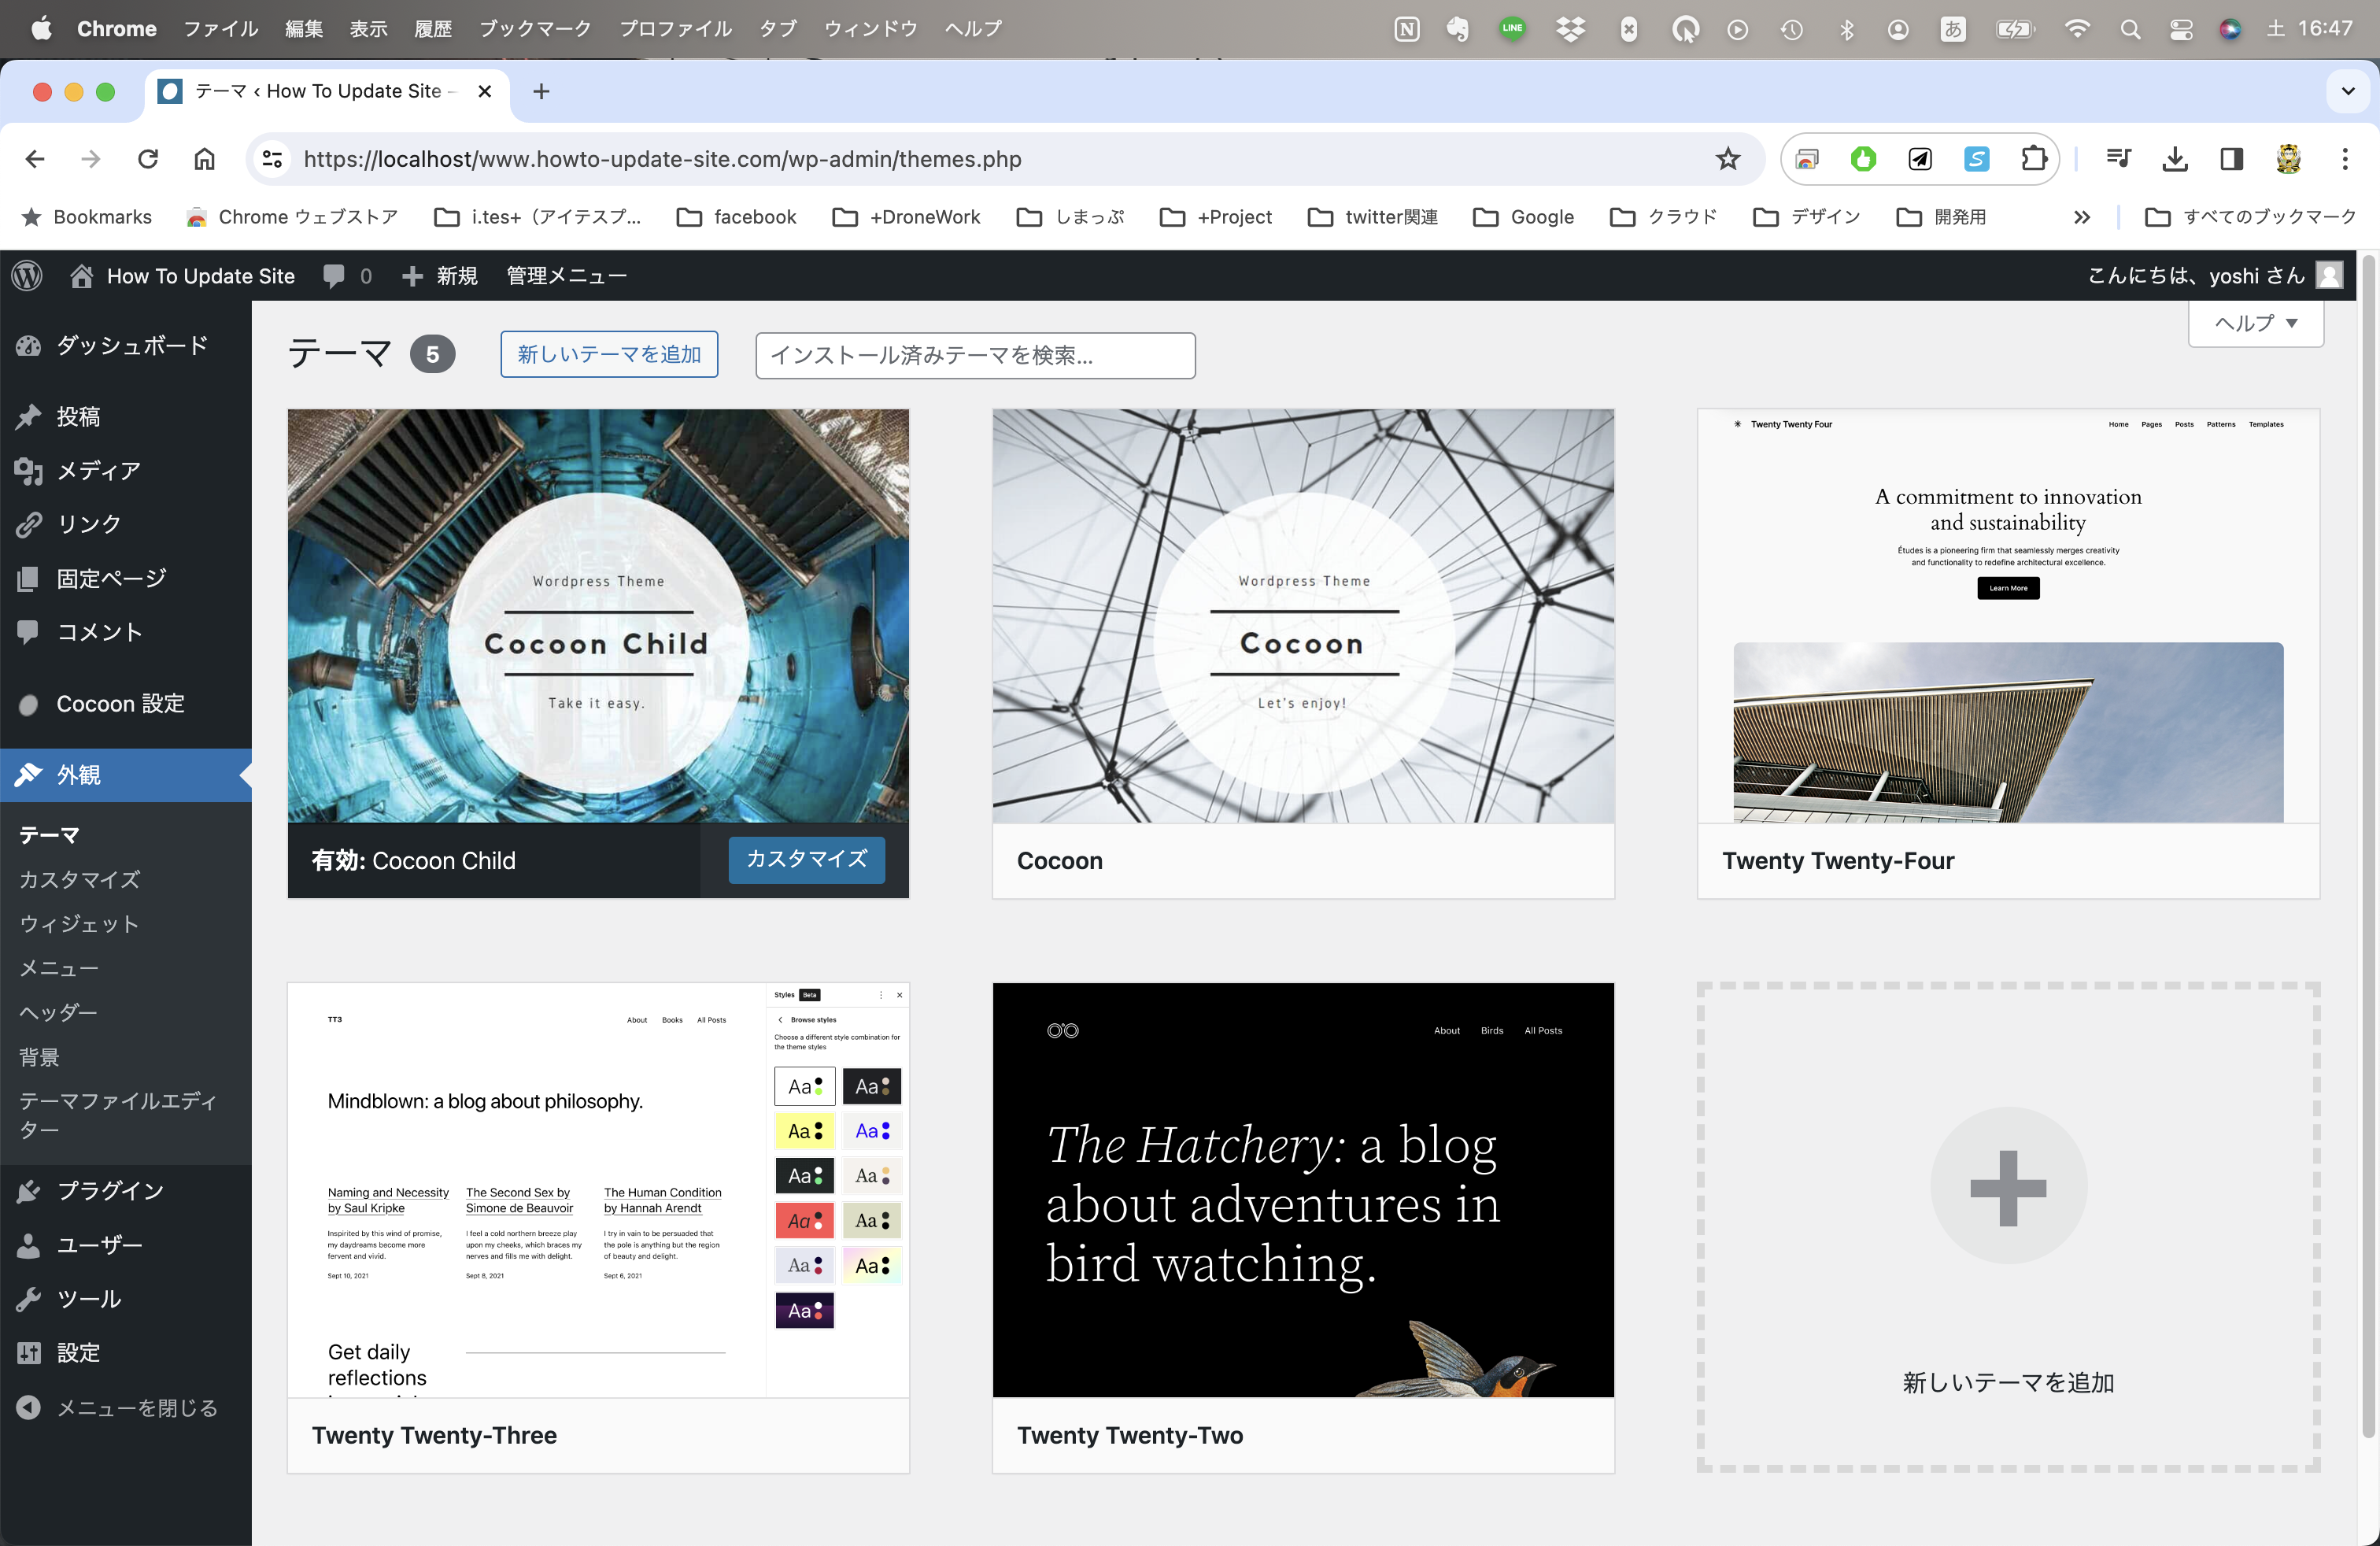Click the Chrome extensions puzzle icon

(2033, 159)
